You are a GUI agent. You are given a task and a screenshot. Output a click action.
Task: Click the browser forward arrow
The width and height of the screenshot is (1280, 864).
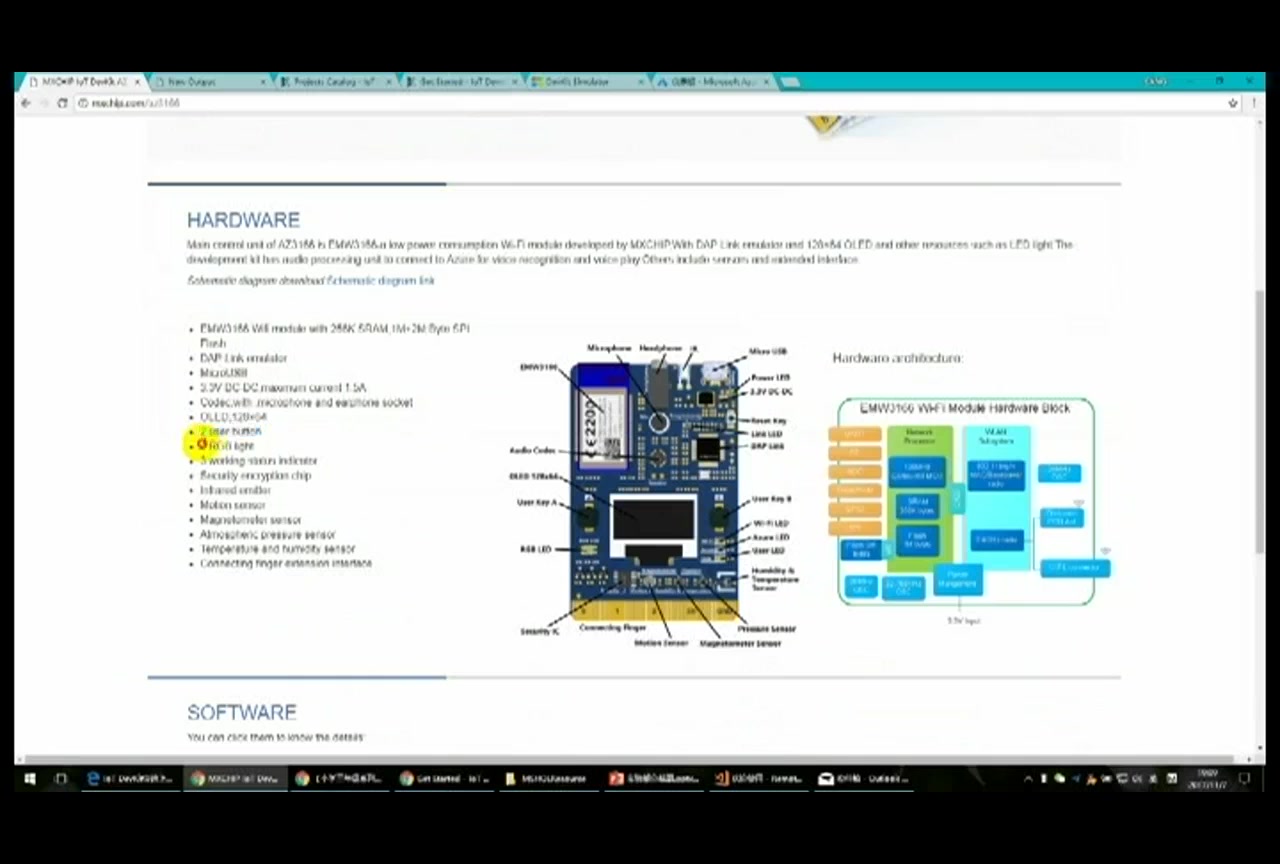tap(45, 103)
